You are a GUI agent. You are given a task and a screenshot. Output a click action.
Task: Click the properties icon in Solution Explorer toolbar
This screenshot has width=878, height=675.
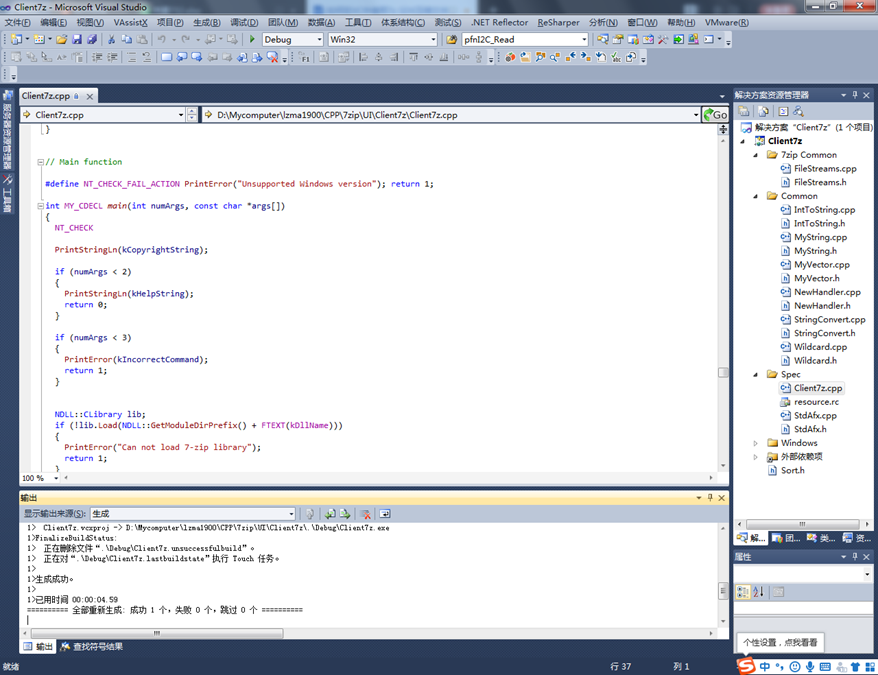point(744,111)
